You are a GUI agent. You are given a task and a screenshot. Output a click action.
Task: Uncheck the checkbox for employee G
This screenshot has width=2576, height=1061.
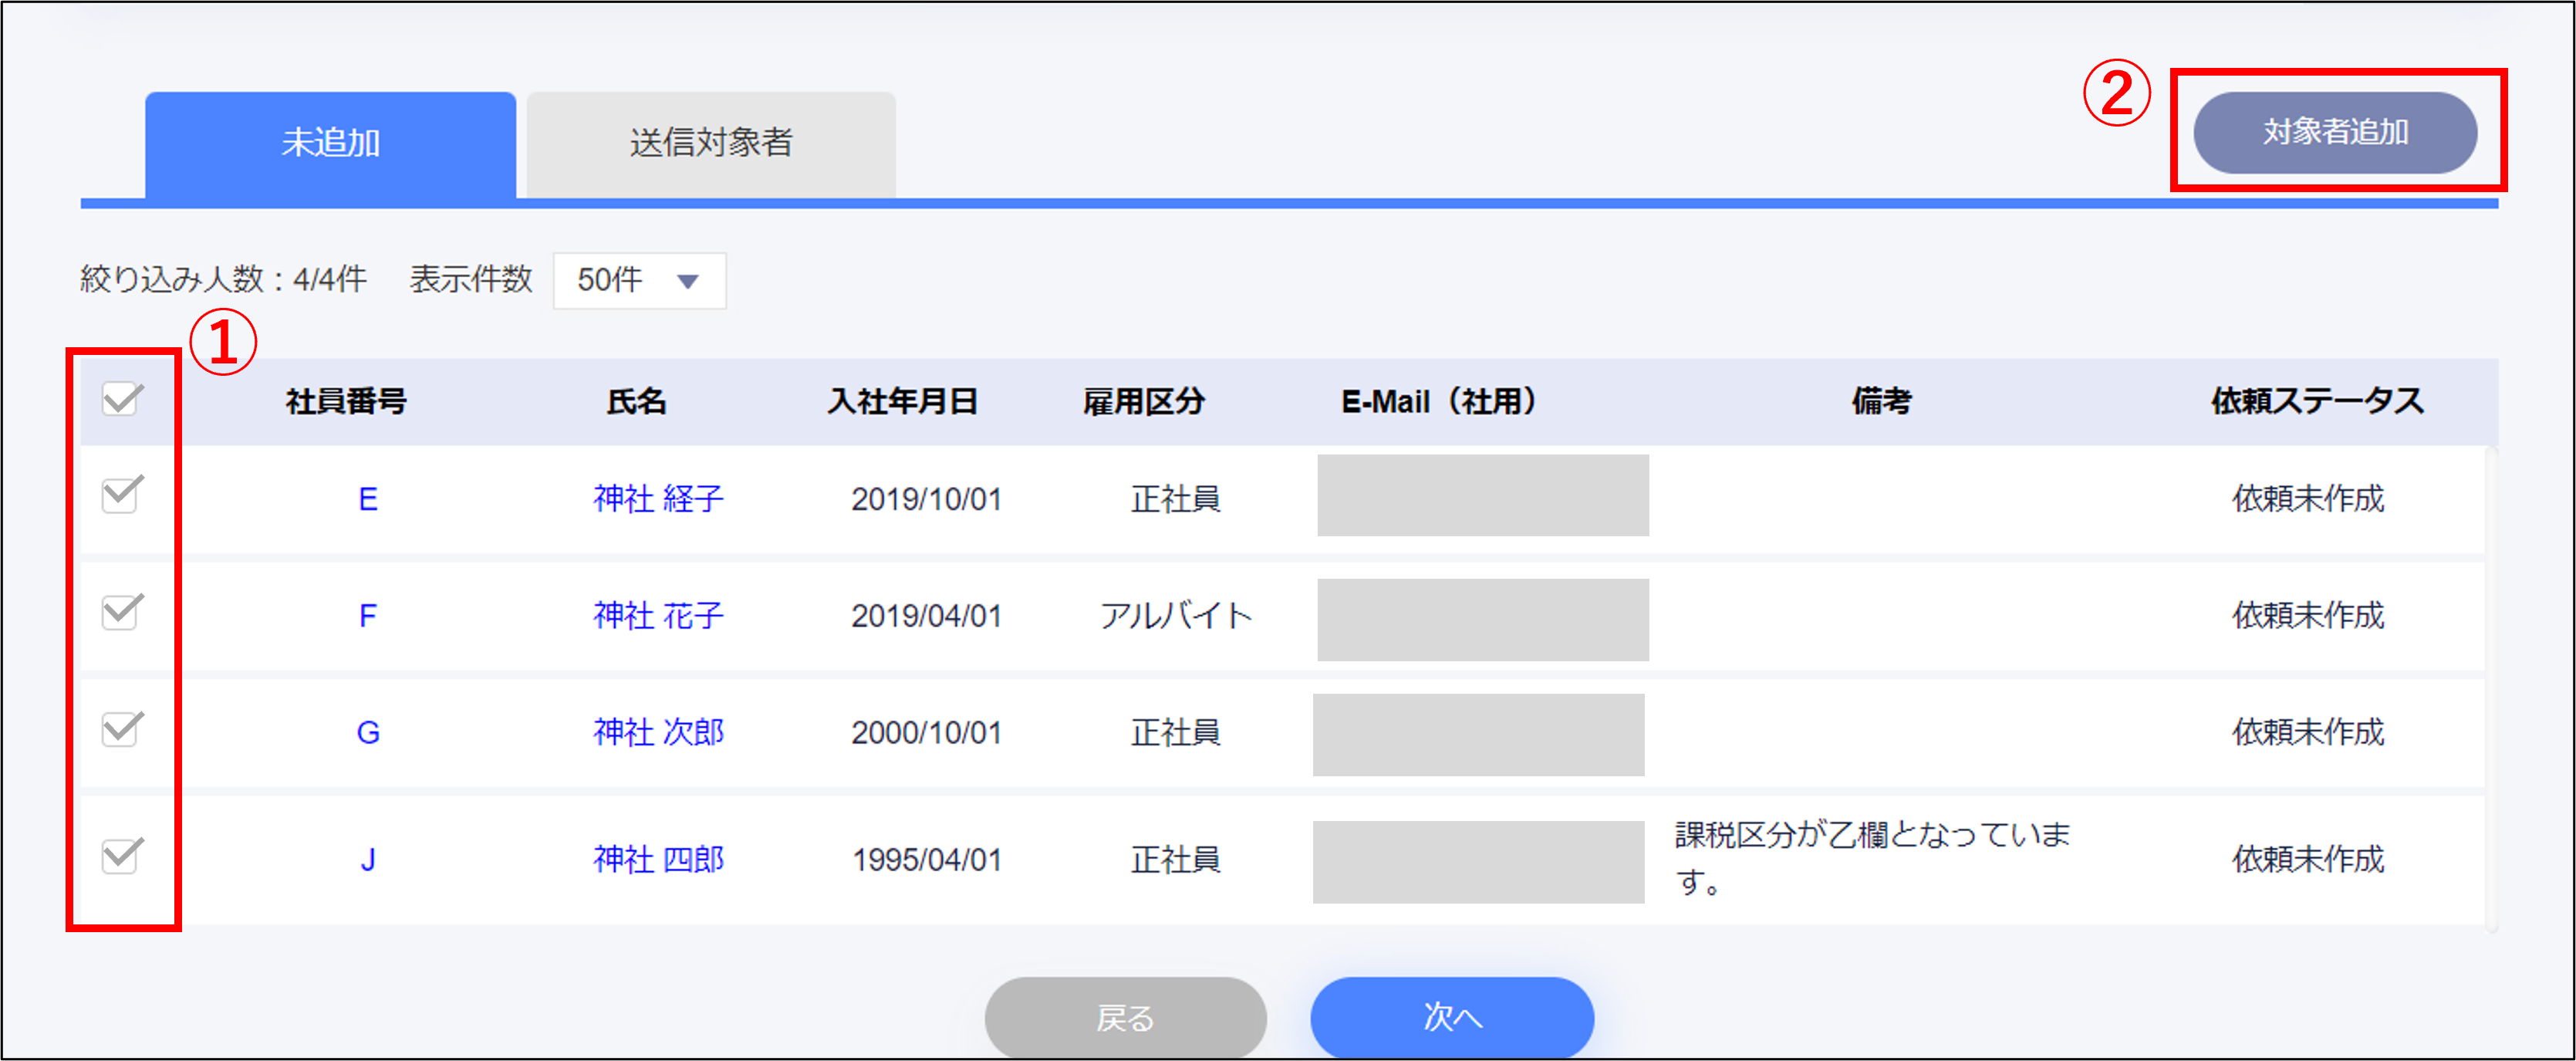(x=121, y=729)
